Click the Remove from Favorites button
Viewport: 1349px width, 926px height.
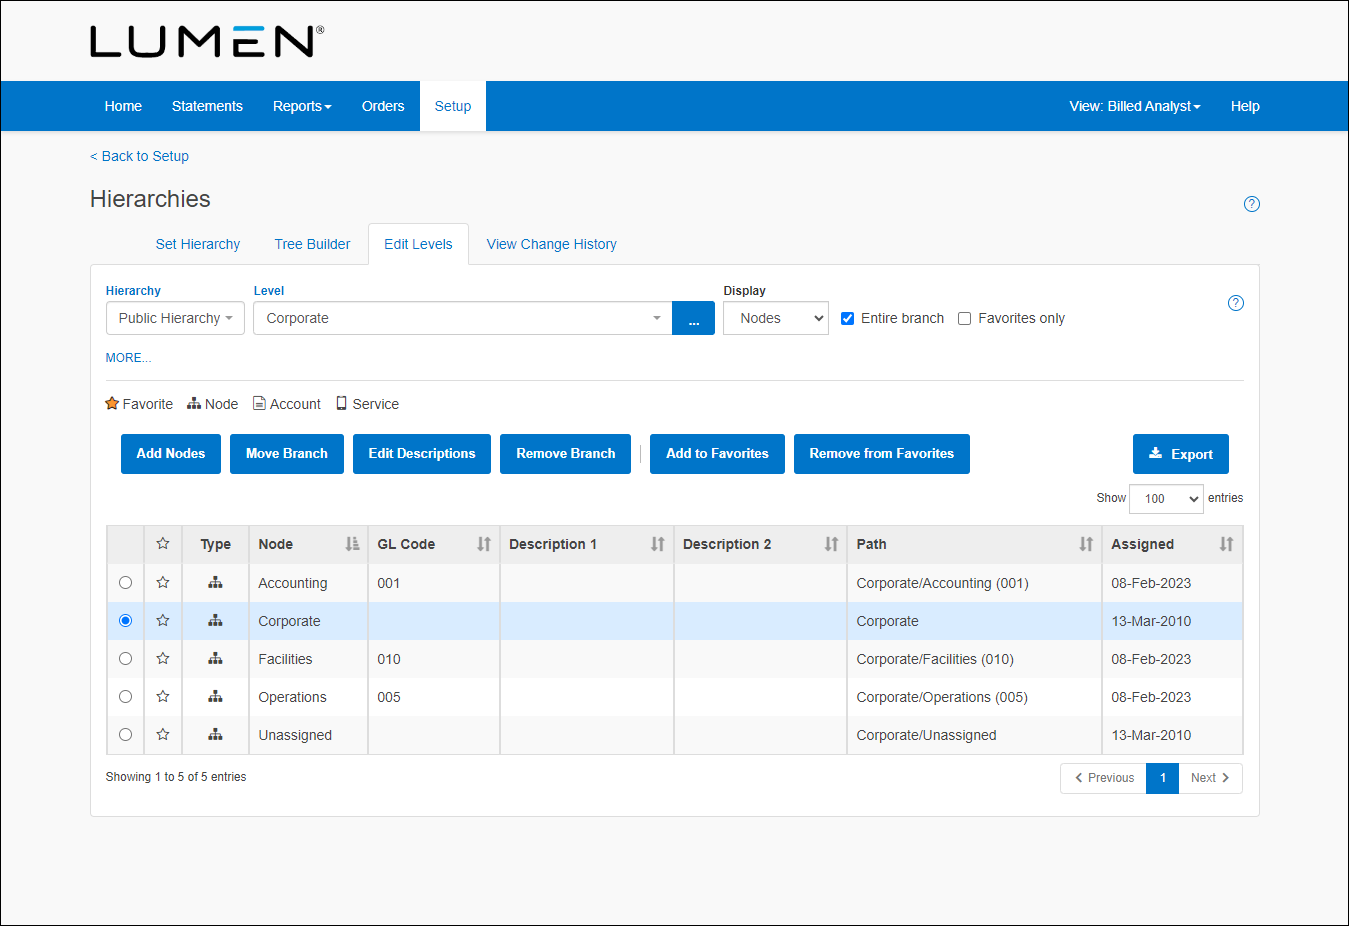tap(882, 453)
